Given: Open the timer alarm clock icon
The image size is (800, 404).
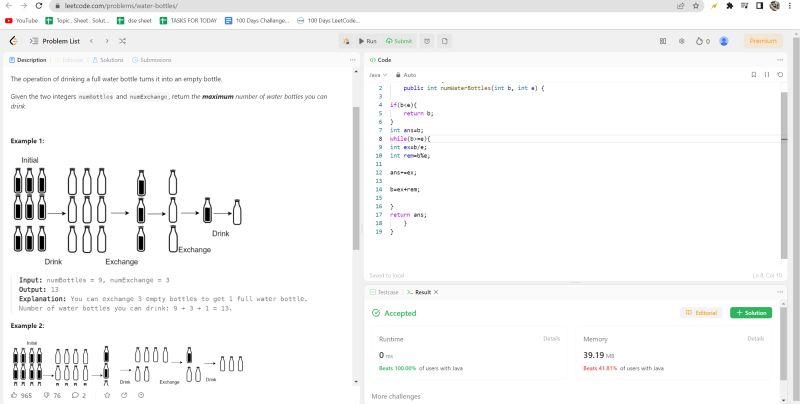Looking at the screenshot, I should [427, 41].
